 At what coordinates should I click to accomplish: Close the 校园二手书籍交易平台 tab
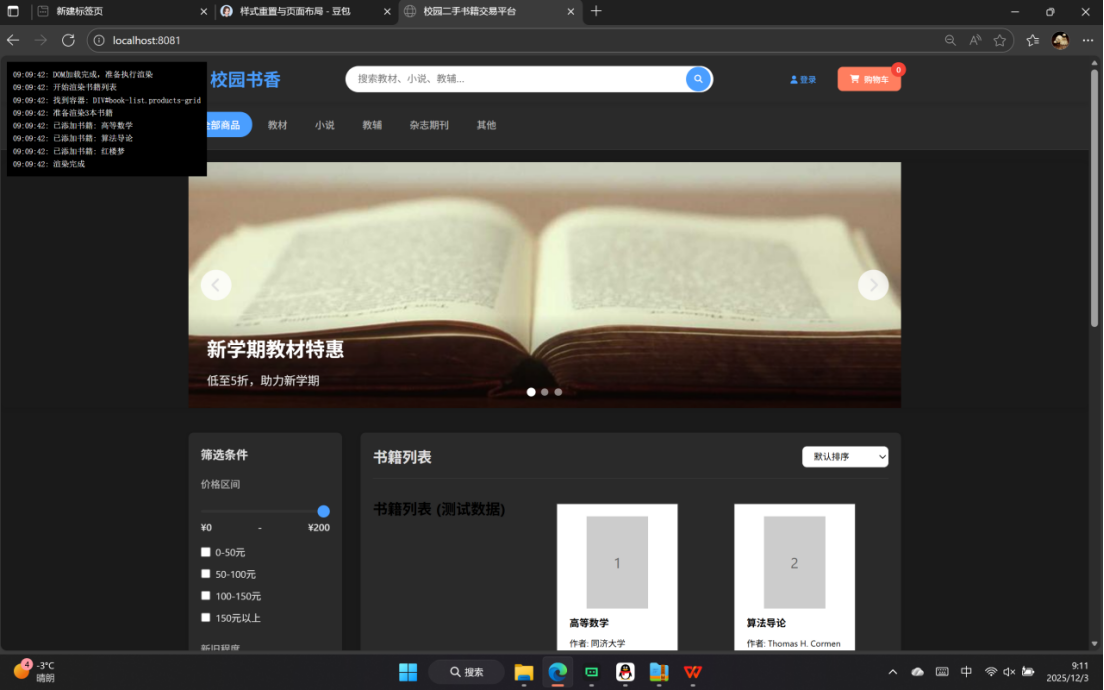pyautogui.click(x=570, y=11)
